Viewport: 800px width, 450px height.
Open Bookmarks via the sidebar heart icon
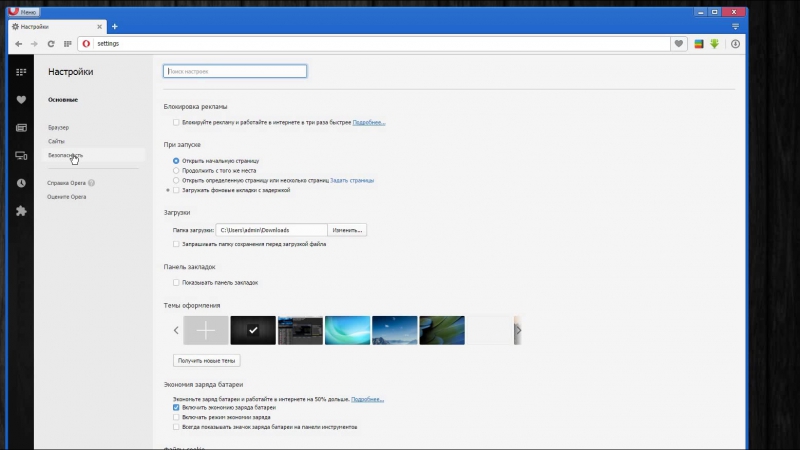[21, 100]
